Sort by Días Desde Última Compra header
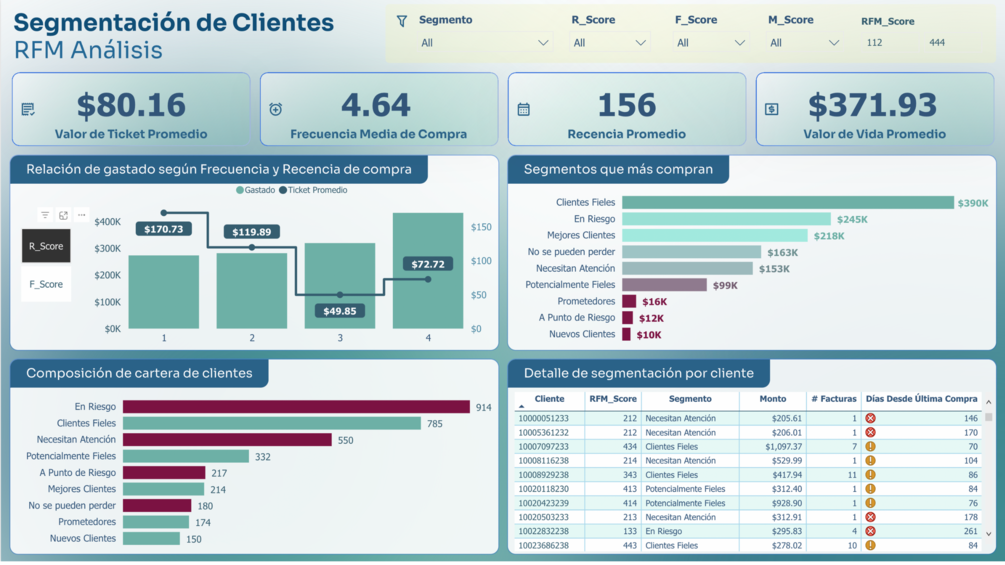Screen dimensions: 1005x565 tap(921, 398)
